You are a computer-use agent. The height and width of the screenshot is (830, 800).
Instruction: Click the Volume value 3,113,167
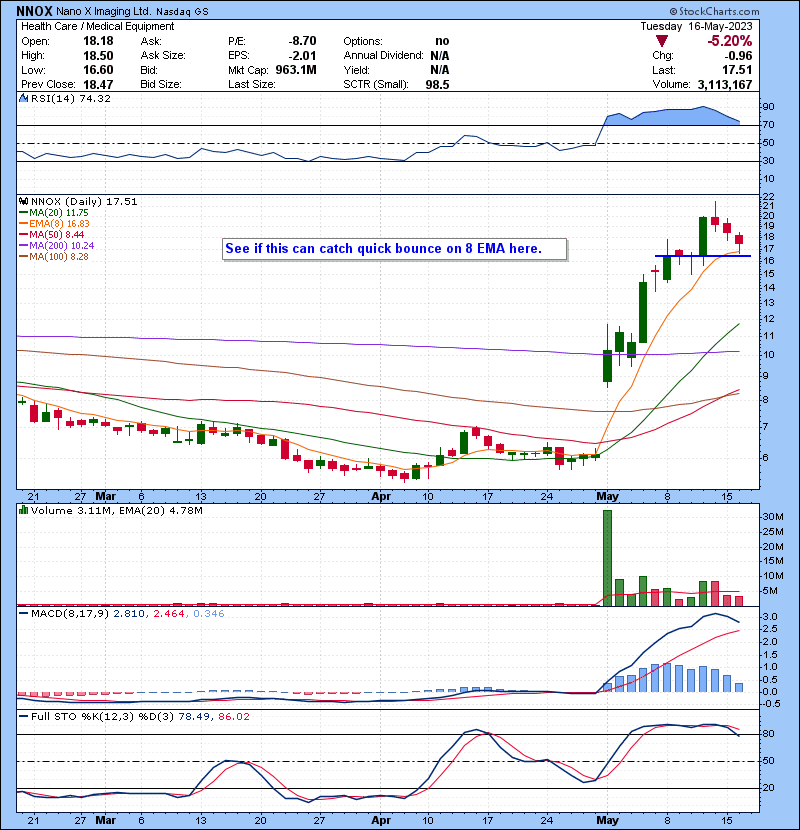(x=725, y=84)
